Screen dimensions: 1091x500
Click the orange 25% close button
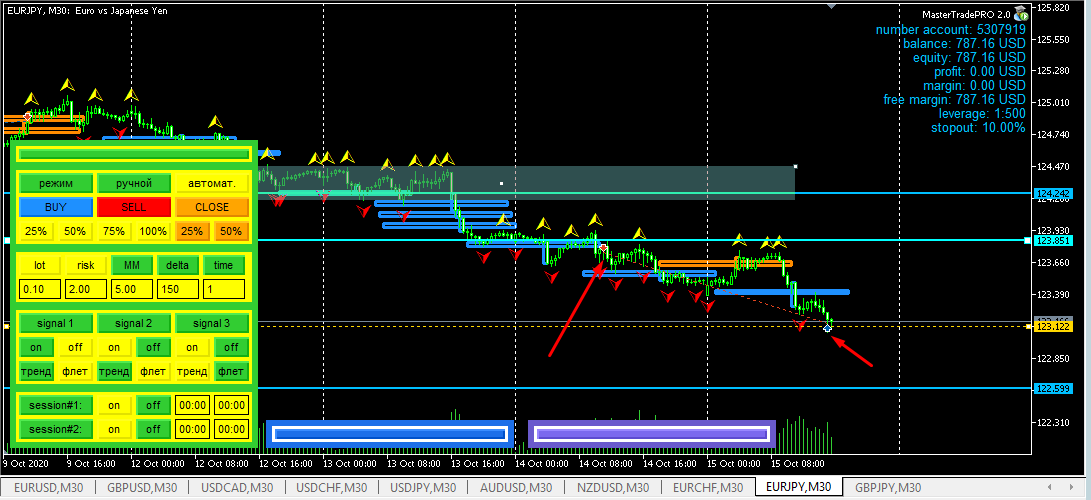[x=192, y=231]
